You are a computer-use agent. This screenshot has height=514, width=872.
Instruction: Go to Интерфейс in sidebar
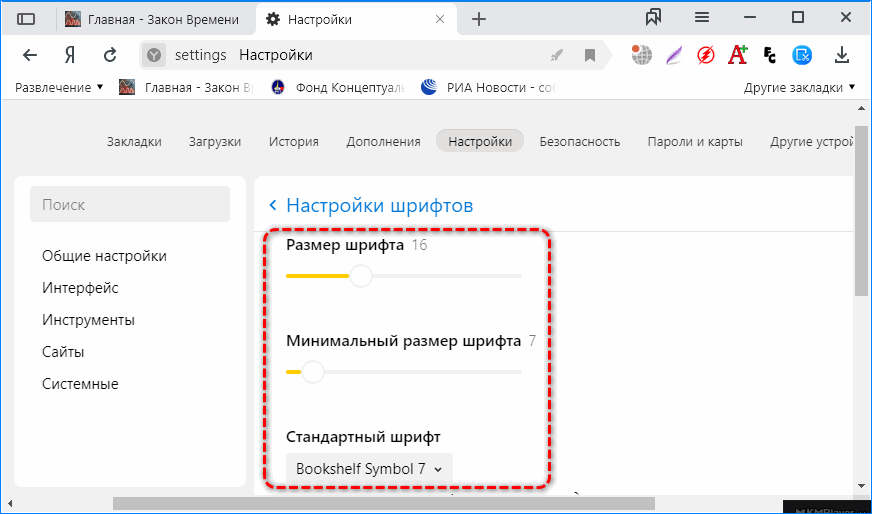coord(80,288)
